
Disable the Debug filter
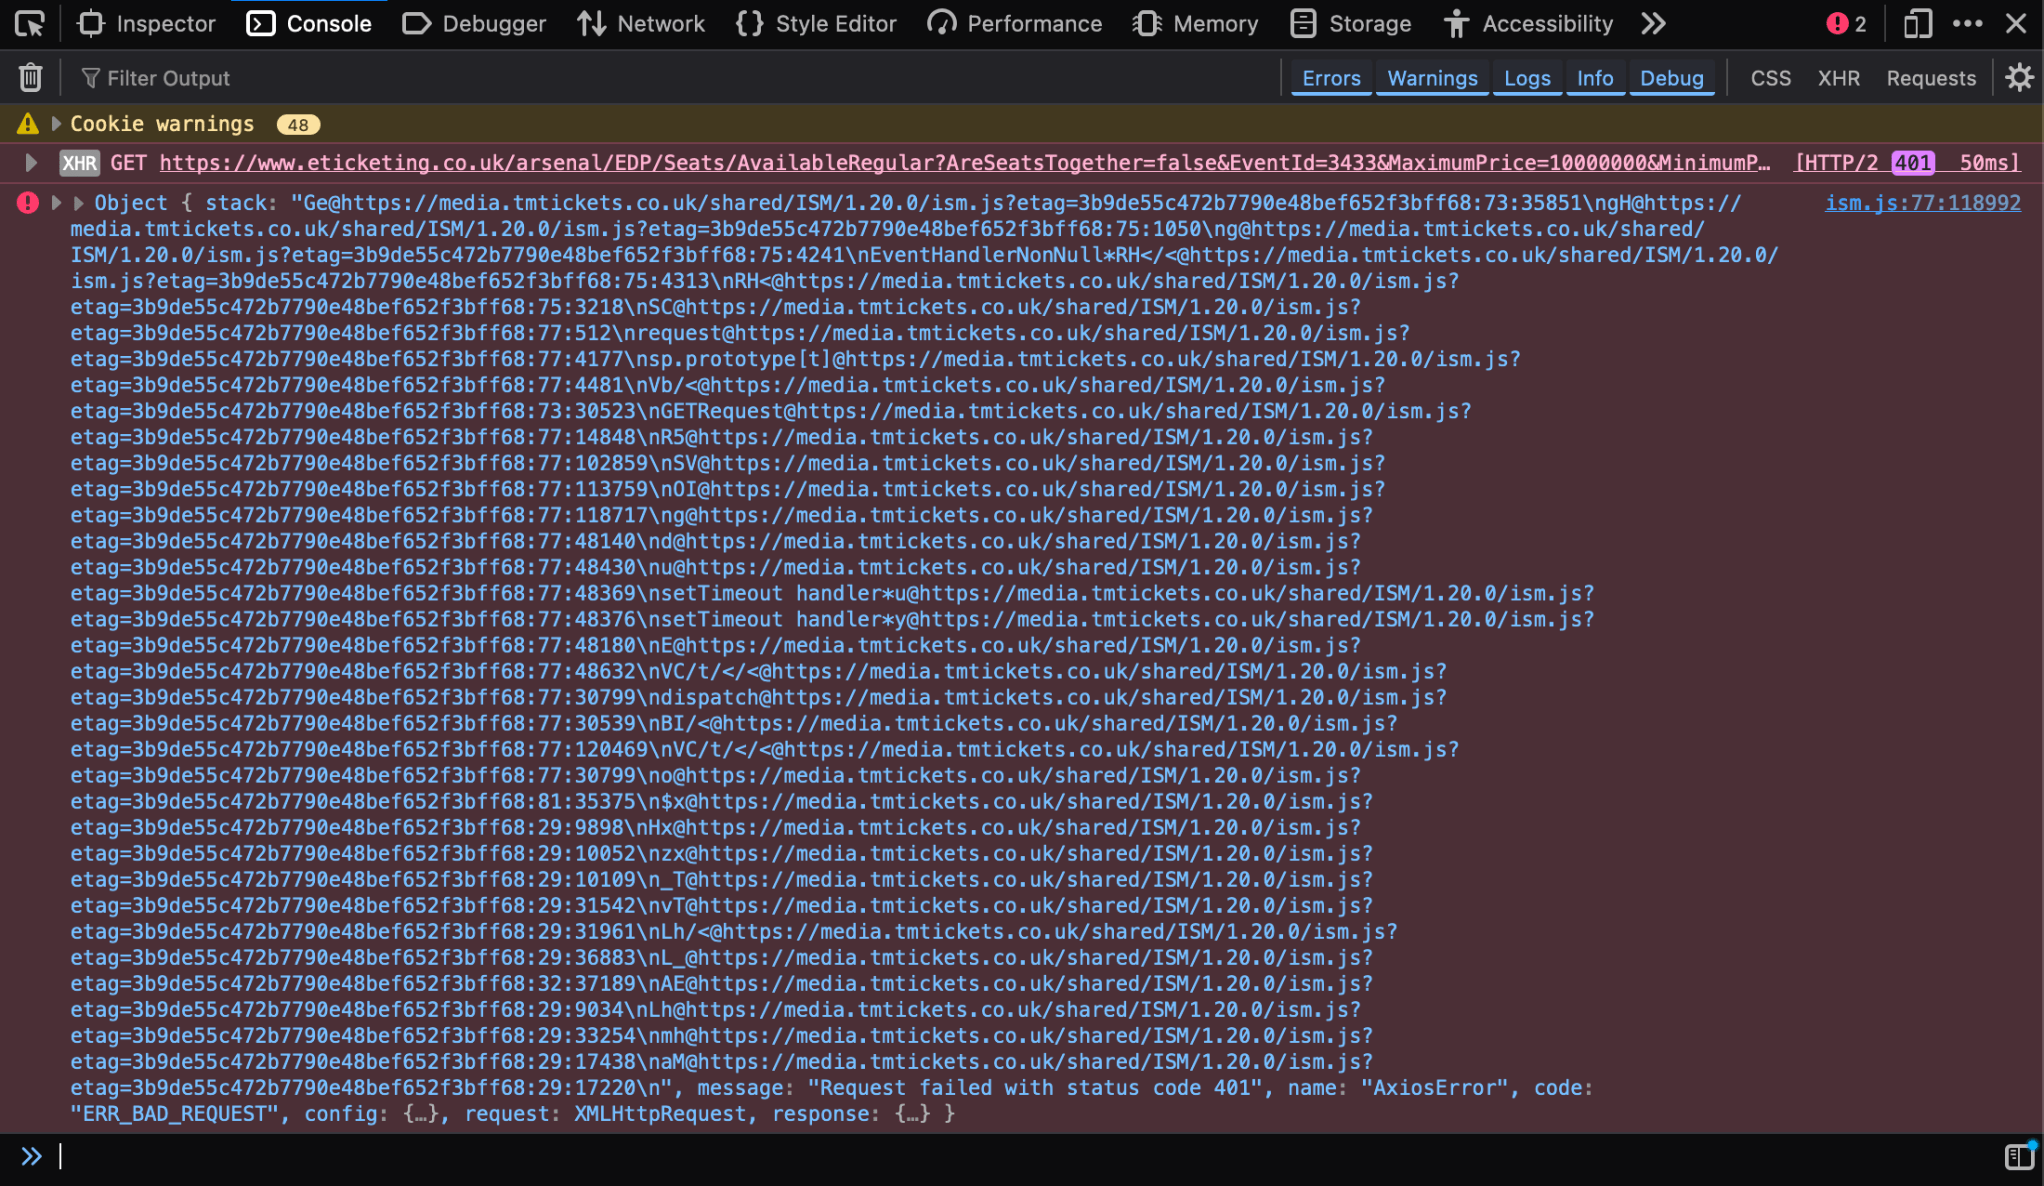1670,78
